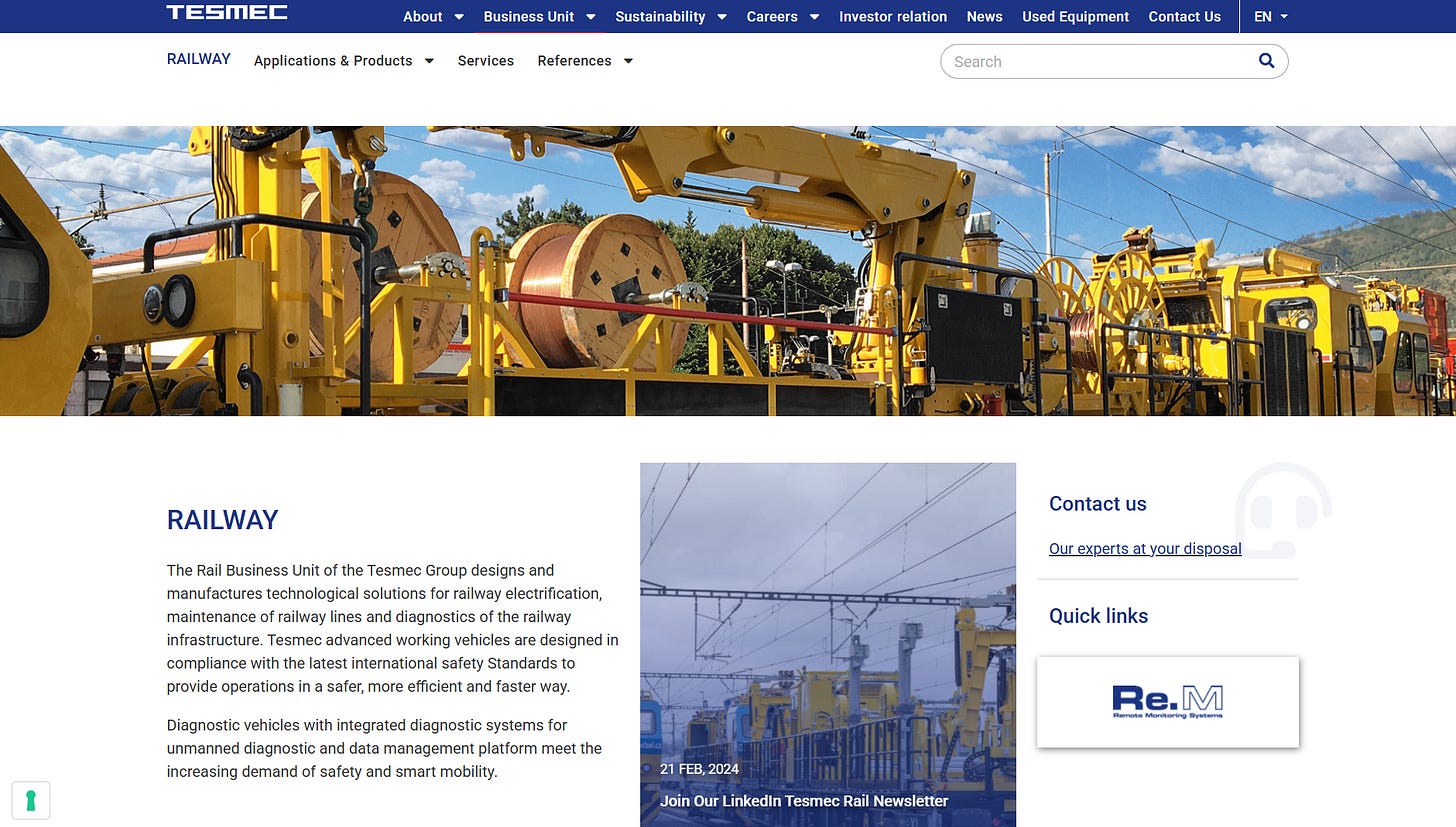
Task: Go to Investor relation page
Action: pyautogui.click(x=893, y=17)
